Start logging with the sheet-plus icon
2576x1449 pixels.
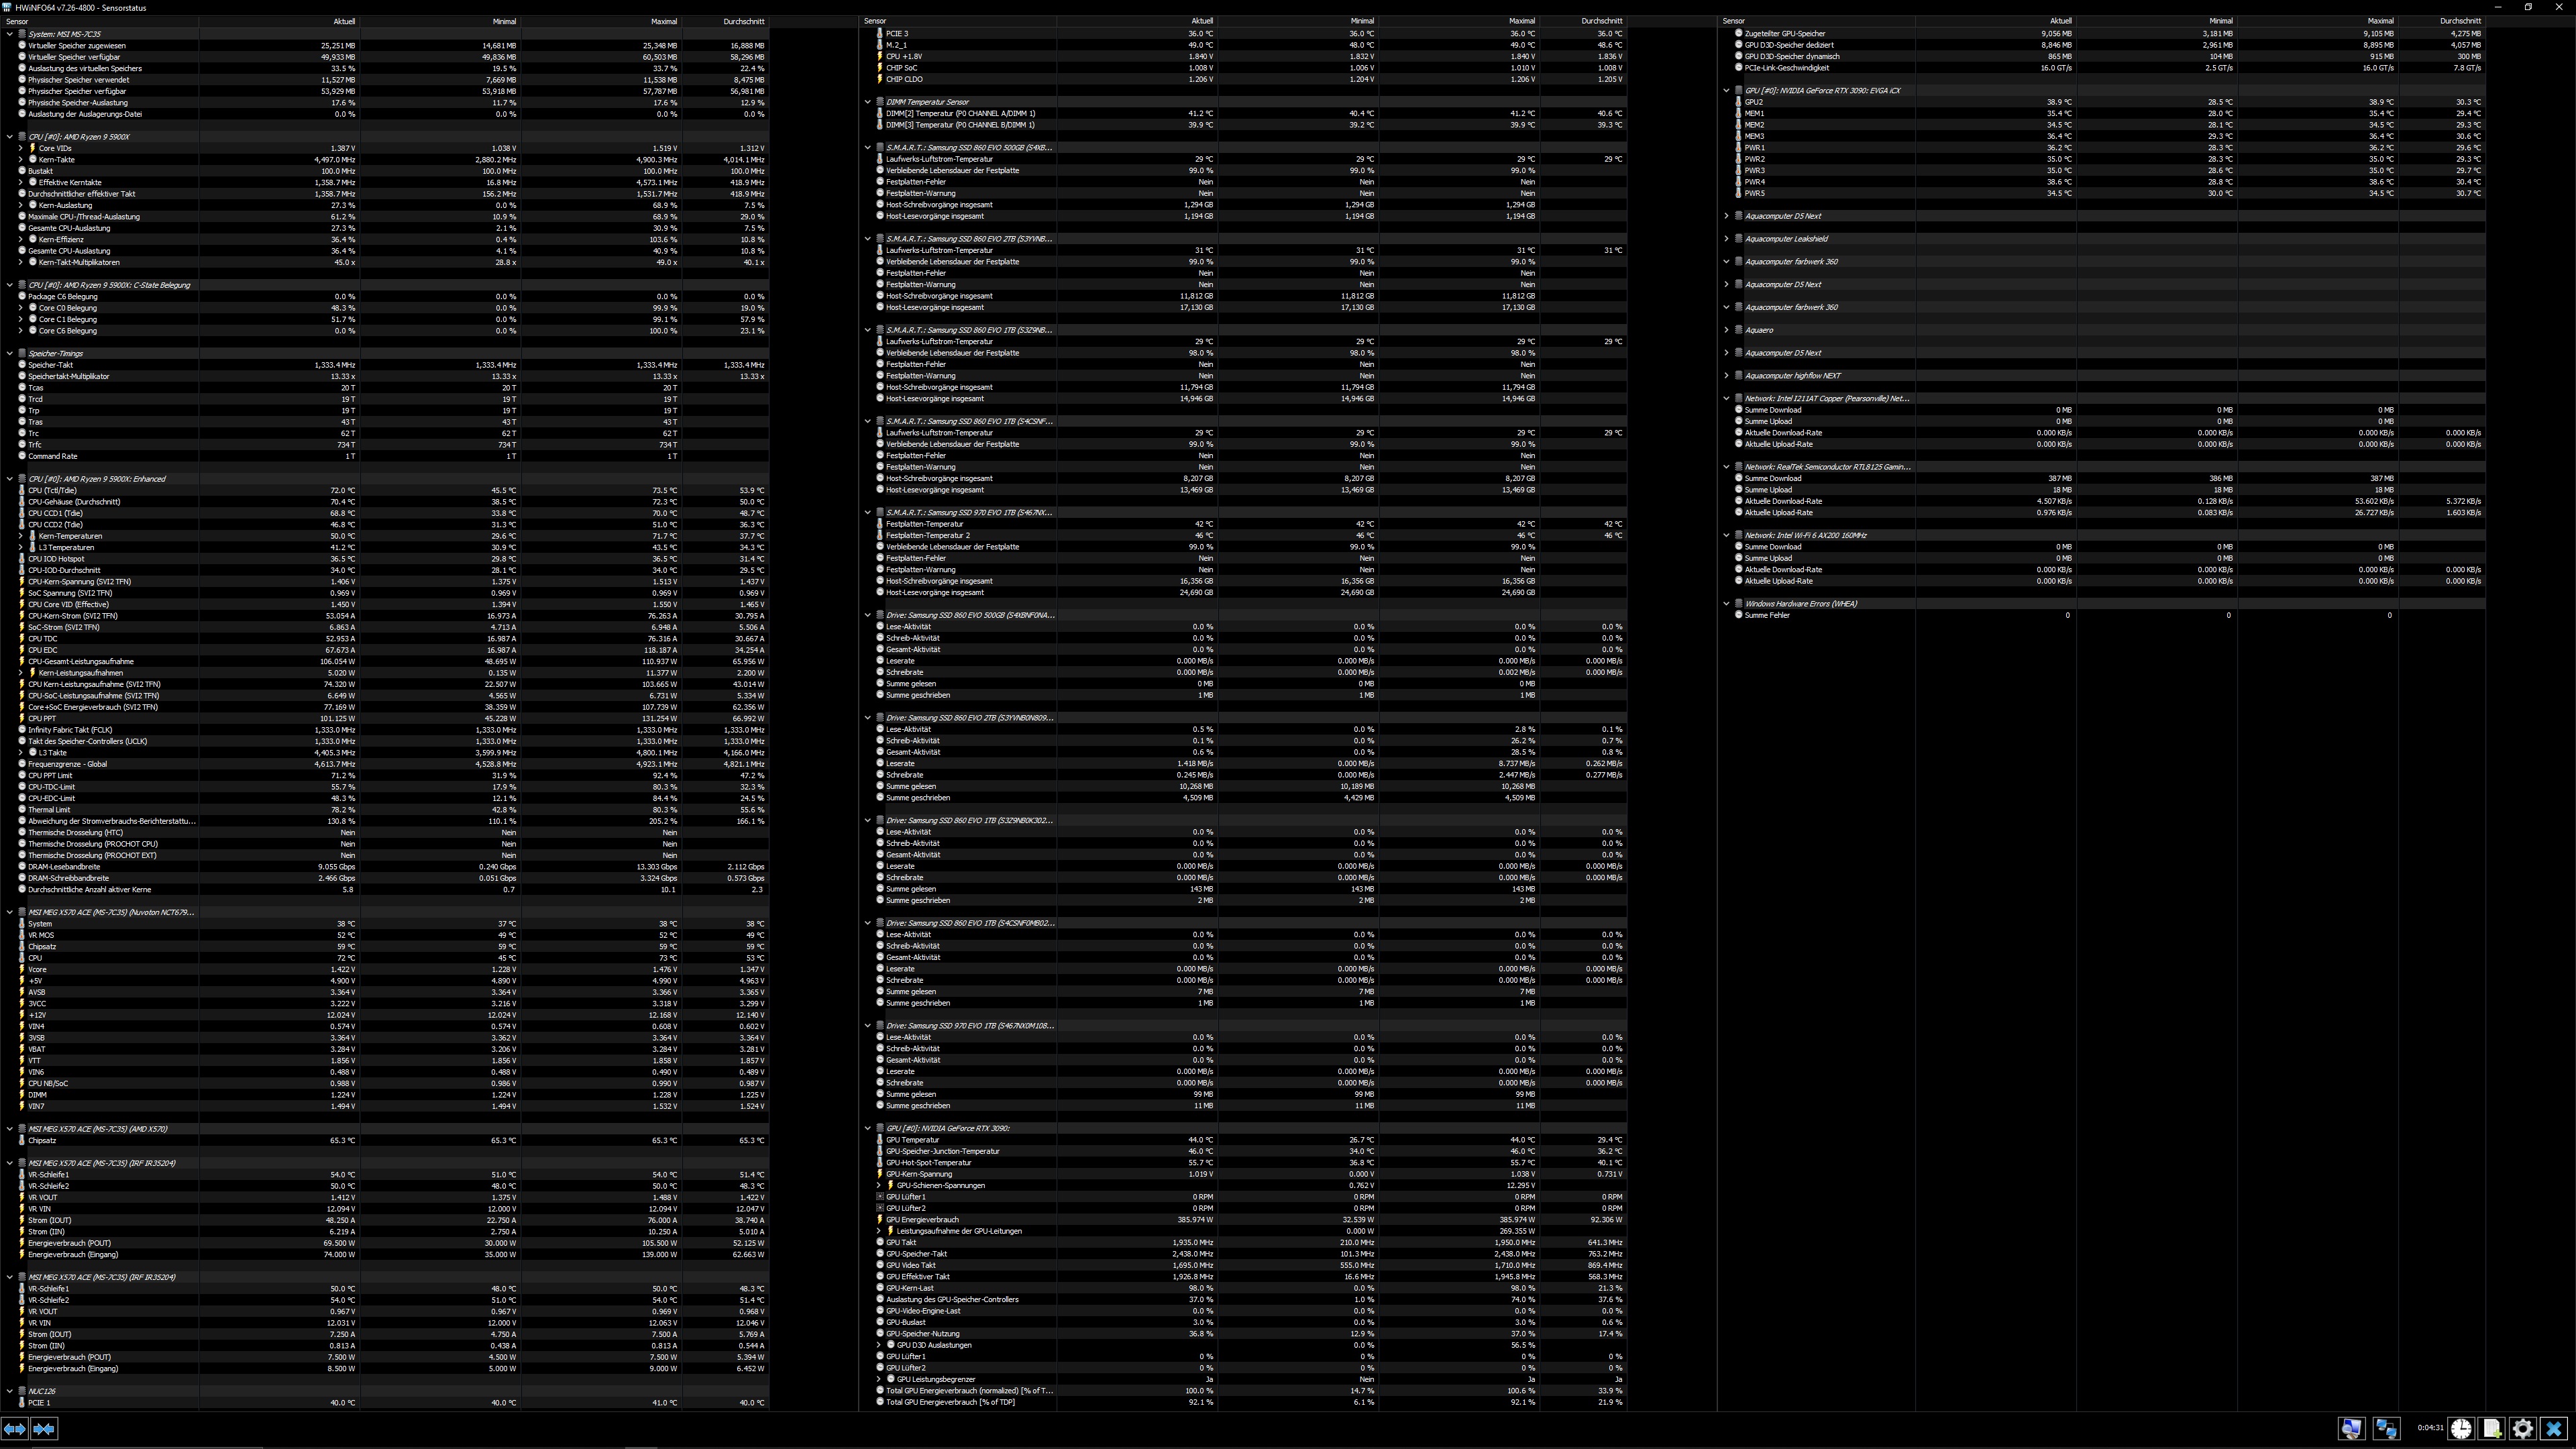coord(2492,1429)
